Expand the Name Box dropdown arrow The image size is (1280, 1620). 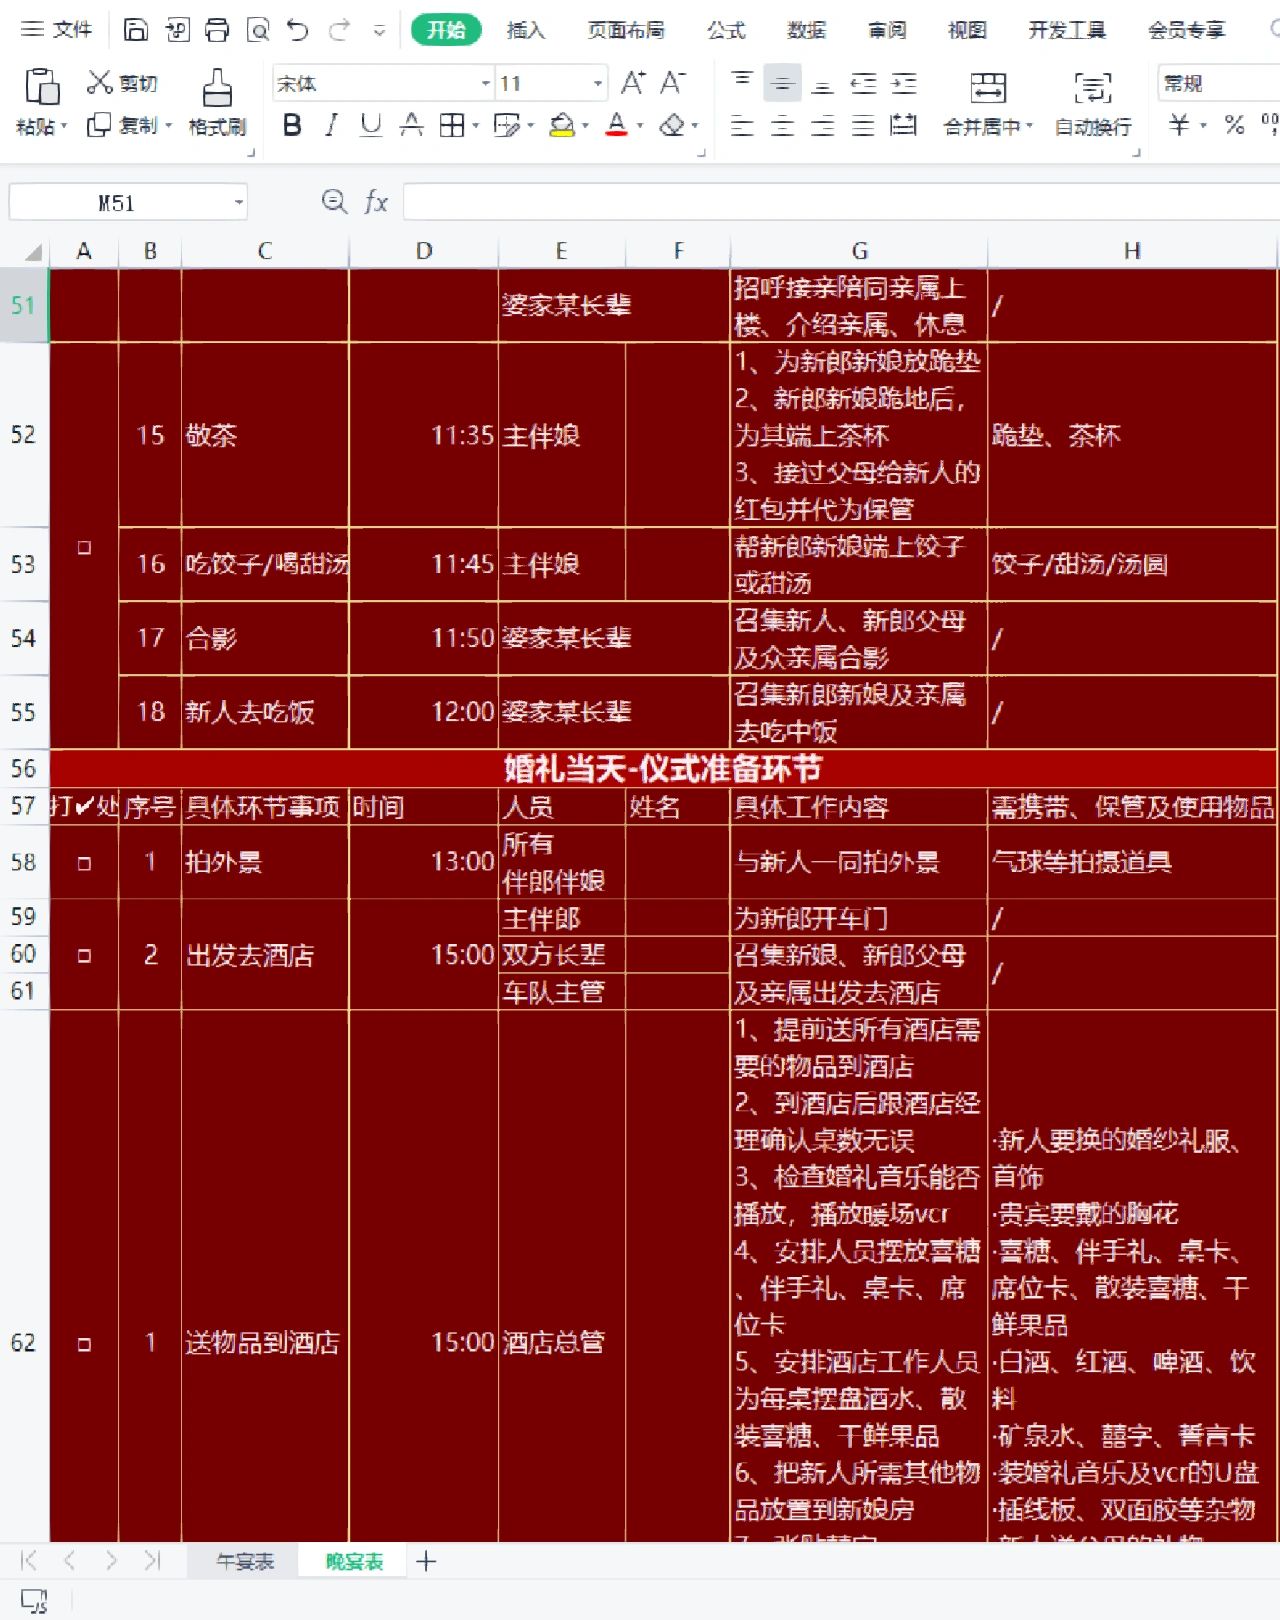coord(238,203)
